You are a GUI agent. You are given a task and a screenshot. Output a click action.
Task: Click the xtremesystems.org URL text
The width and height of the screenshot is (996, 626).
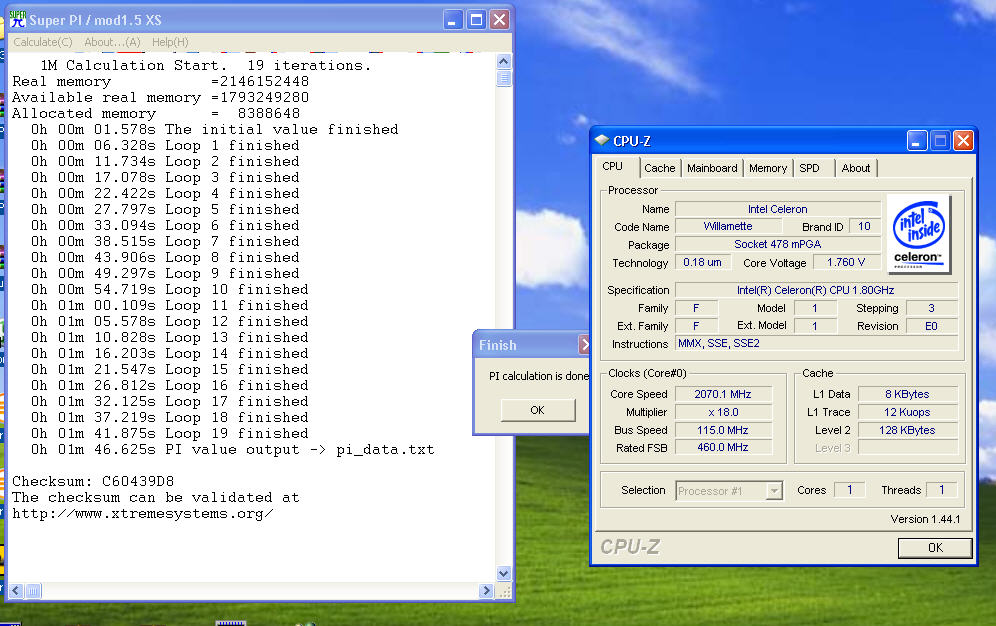coord(143,514)
